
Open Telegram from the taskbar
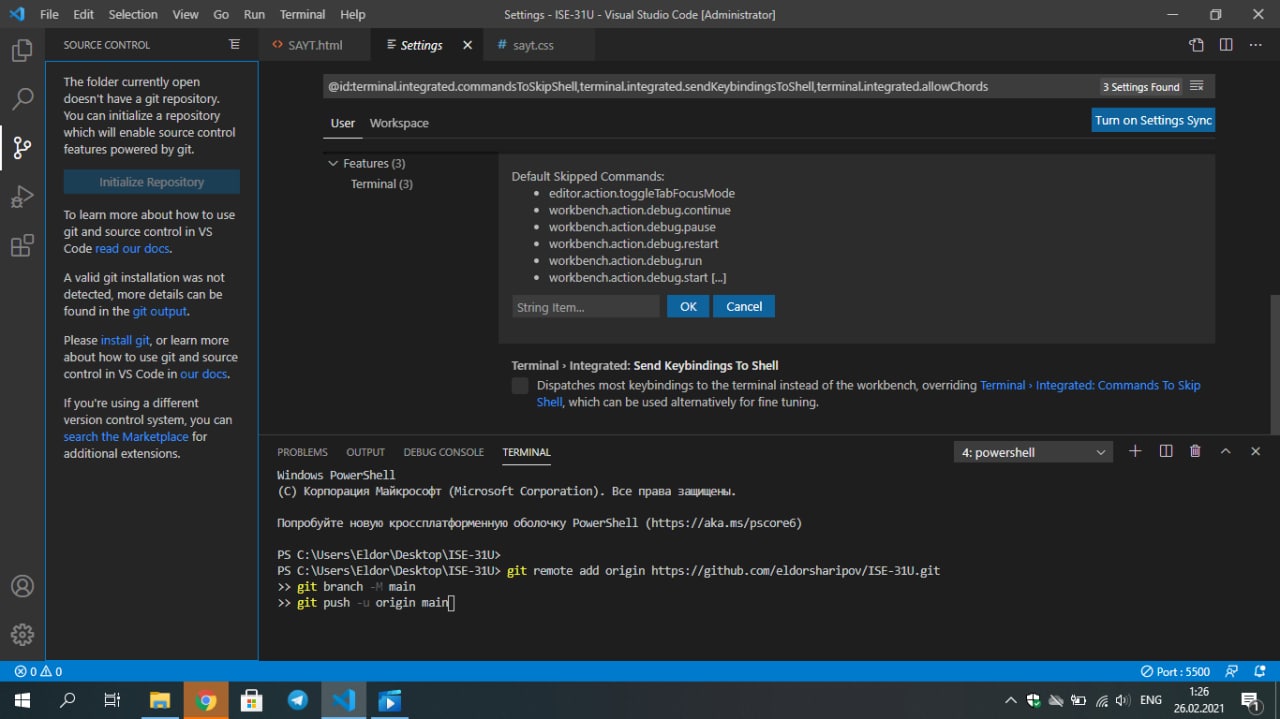click(x=298, y=700)
